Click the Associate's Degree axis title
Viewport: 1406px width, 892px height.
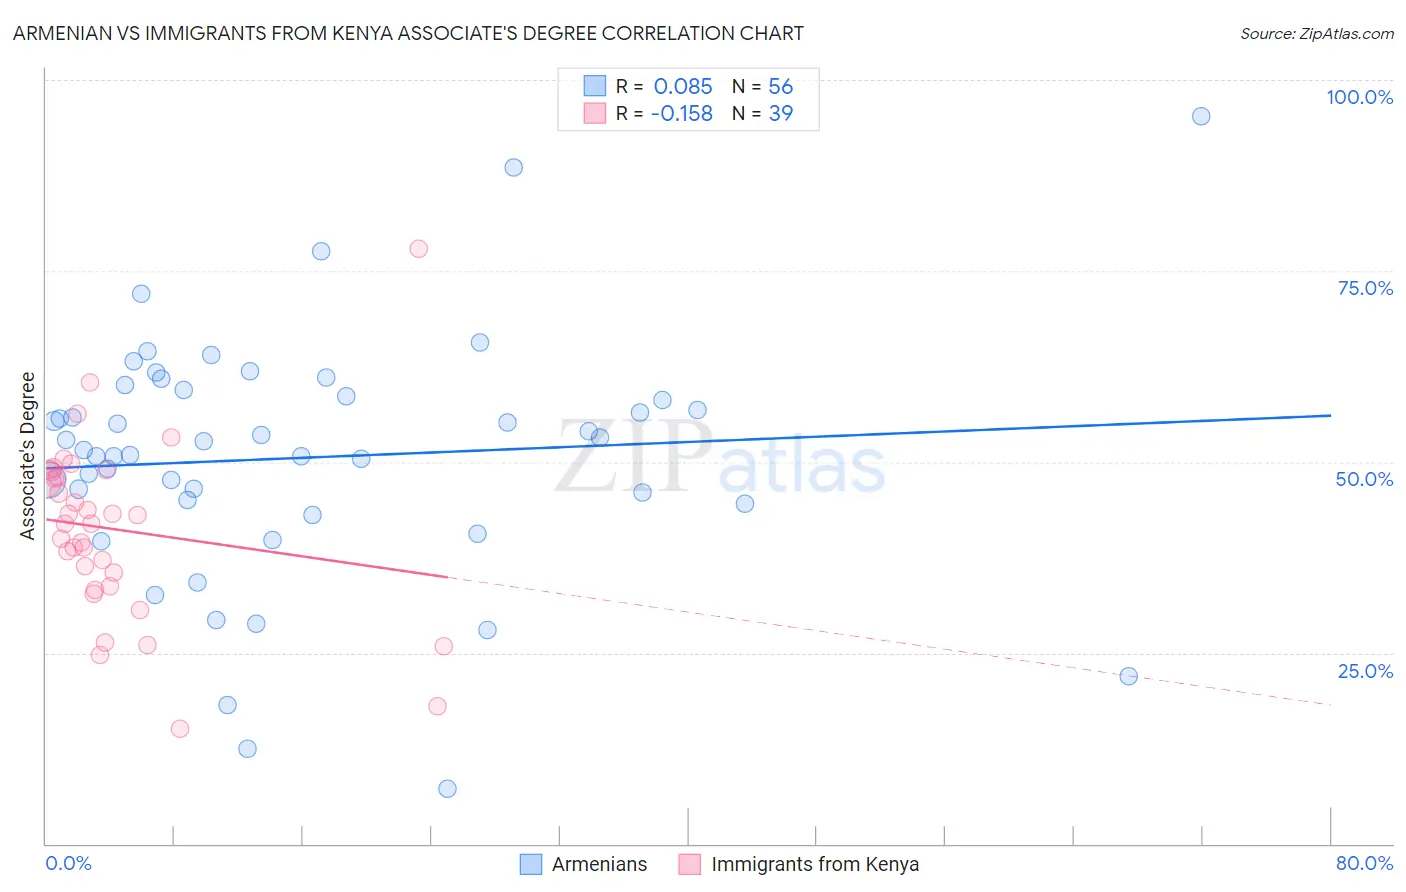(28, 456)
